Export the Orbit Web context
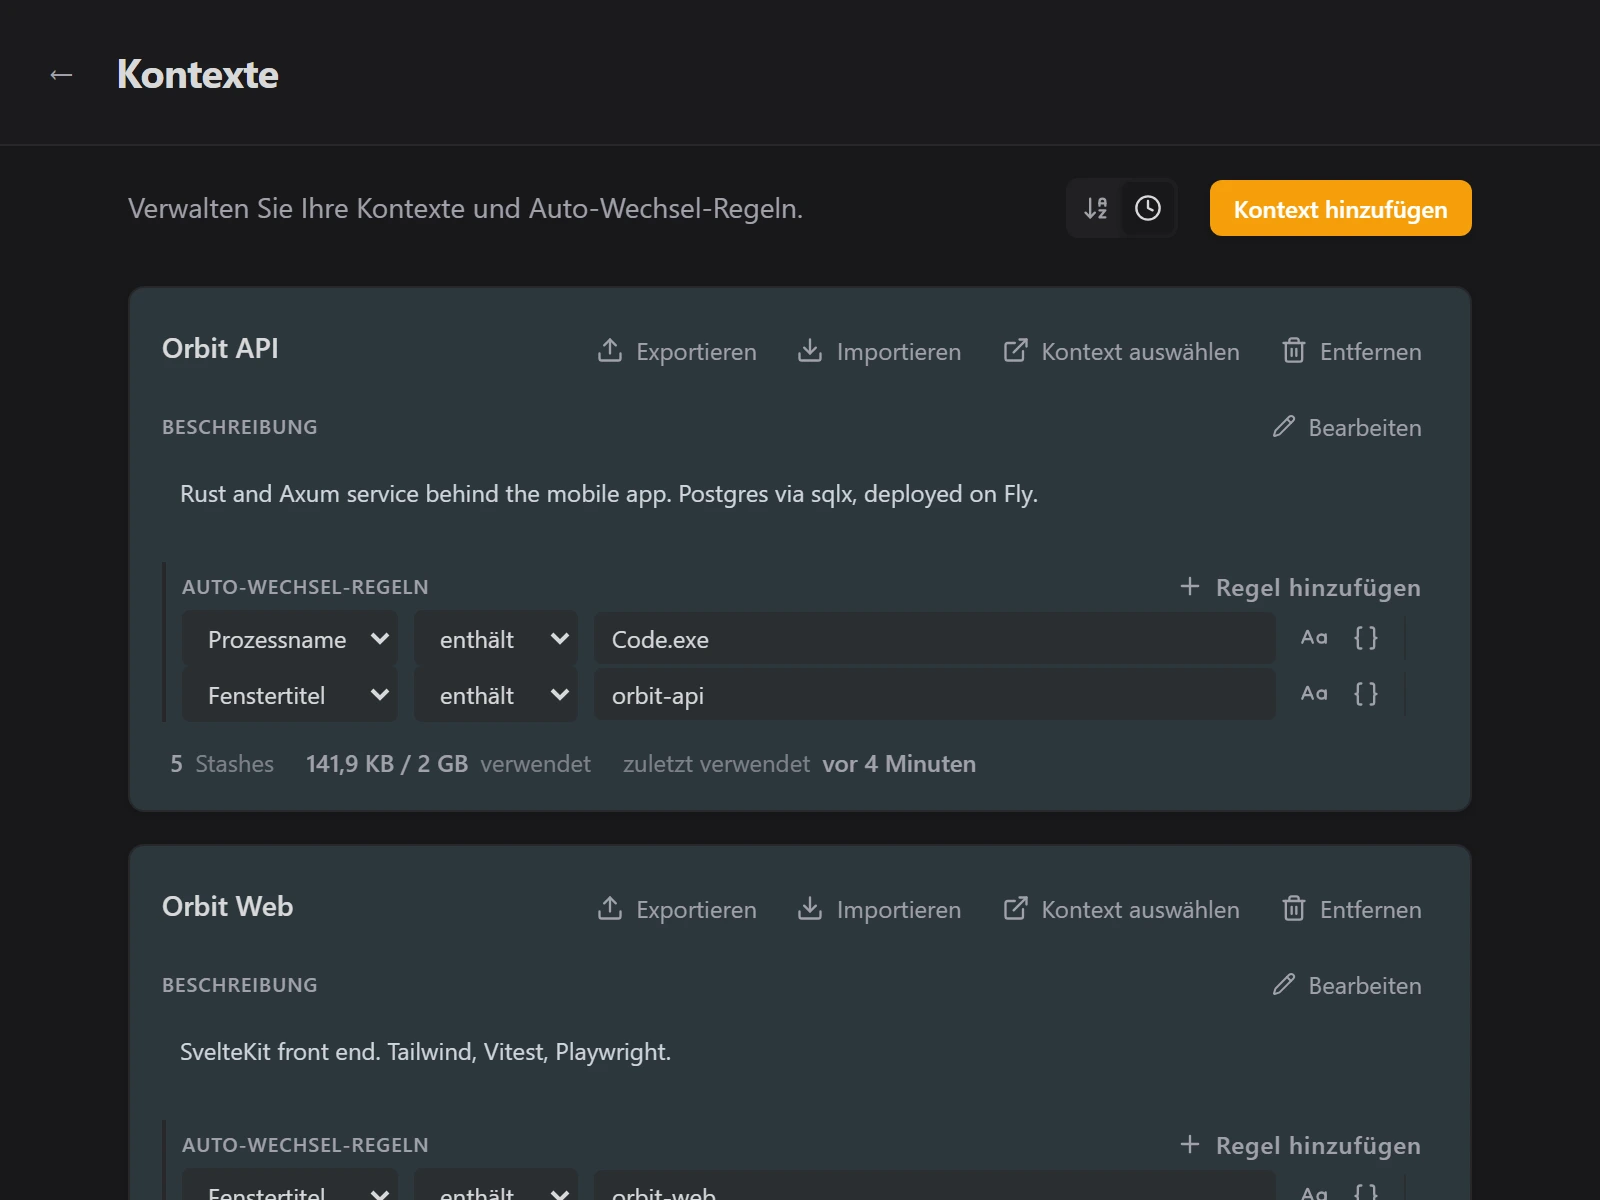 pos(677,909)
